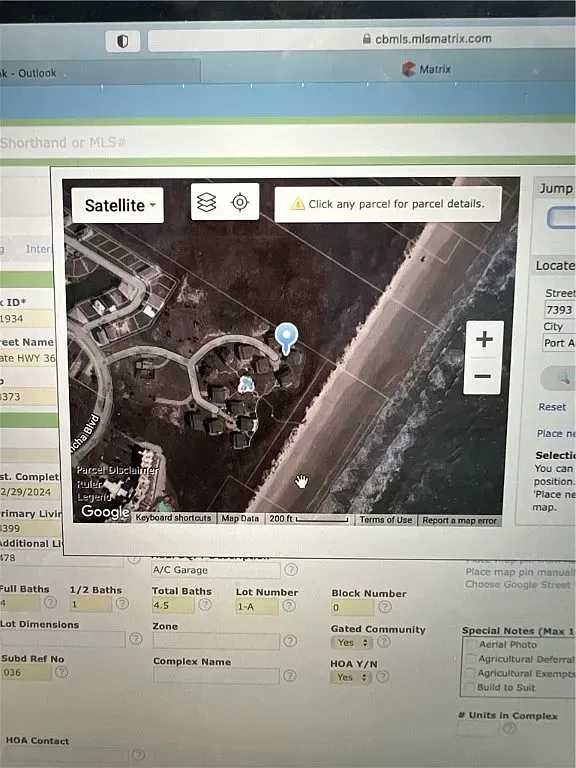Viewport: 576px width, 768px height.
Task: Click the Block Number field showing 0
Action: tap(352, 608)
